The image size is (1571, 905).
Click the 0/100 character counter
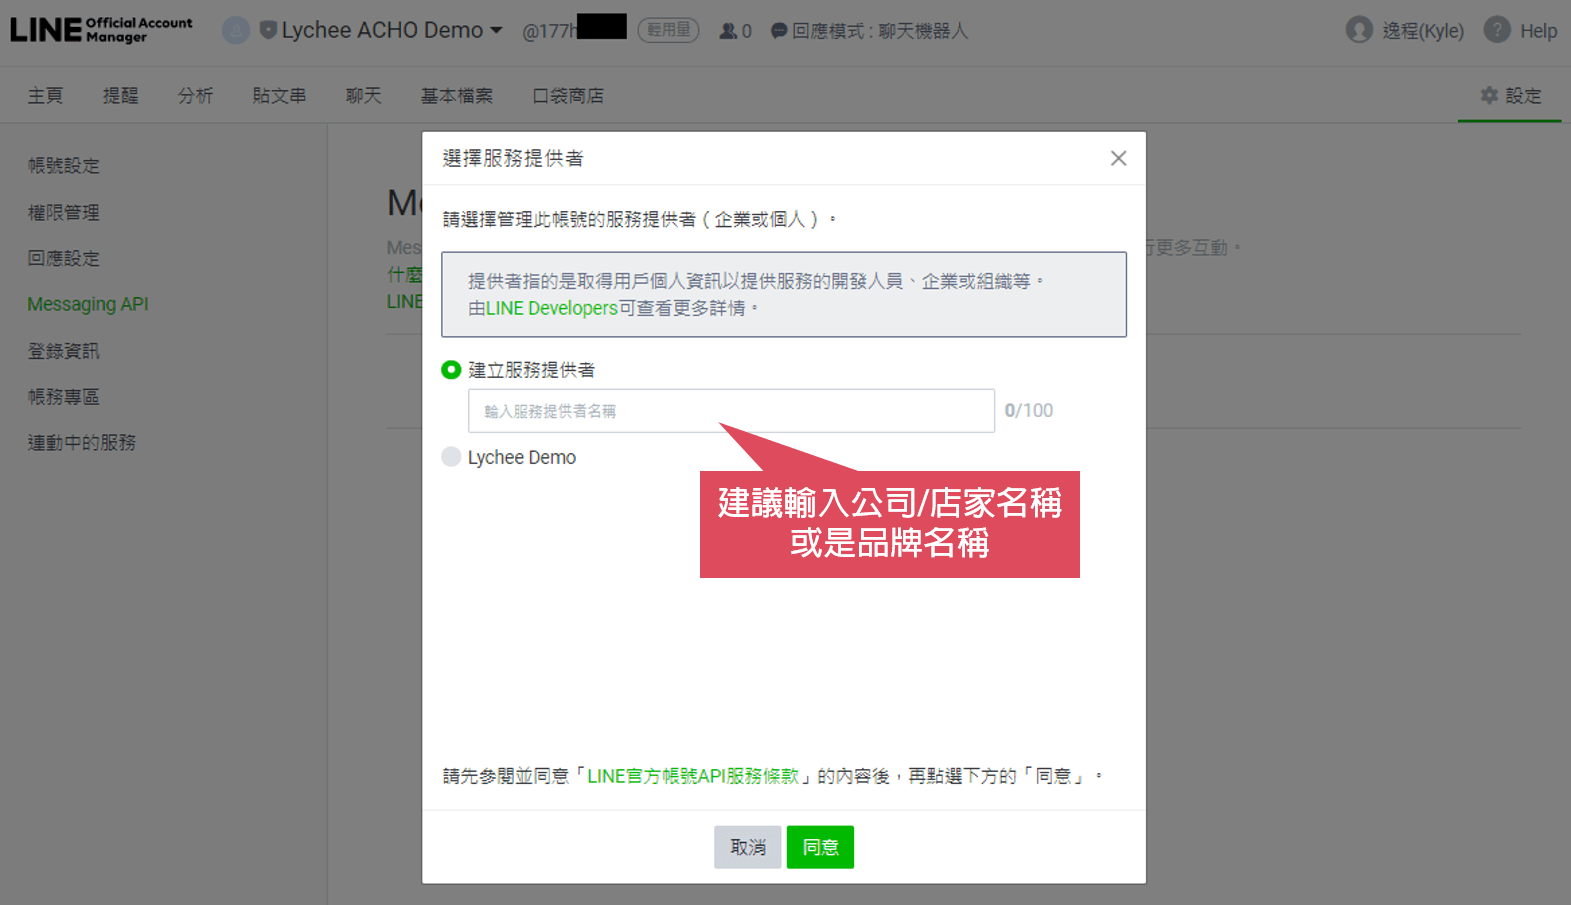pos(1029,411)
